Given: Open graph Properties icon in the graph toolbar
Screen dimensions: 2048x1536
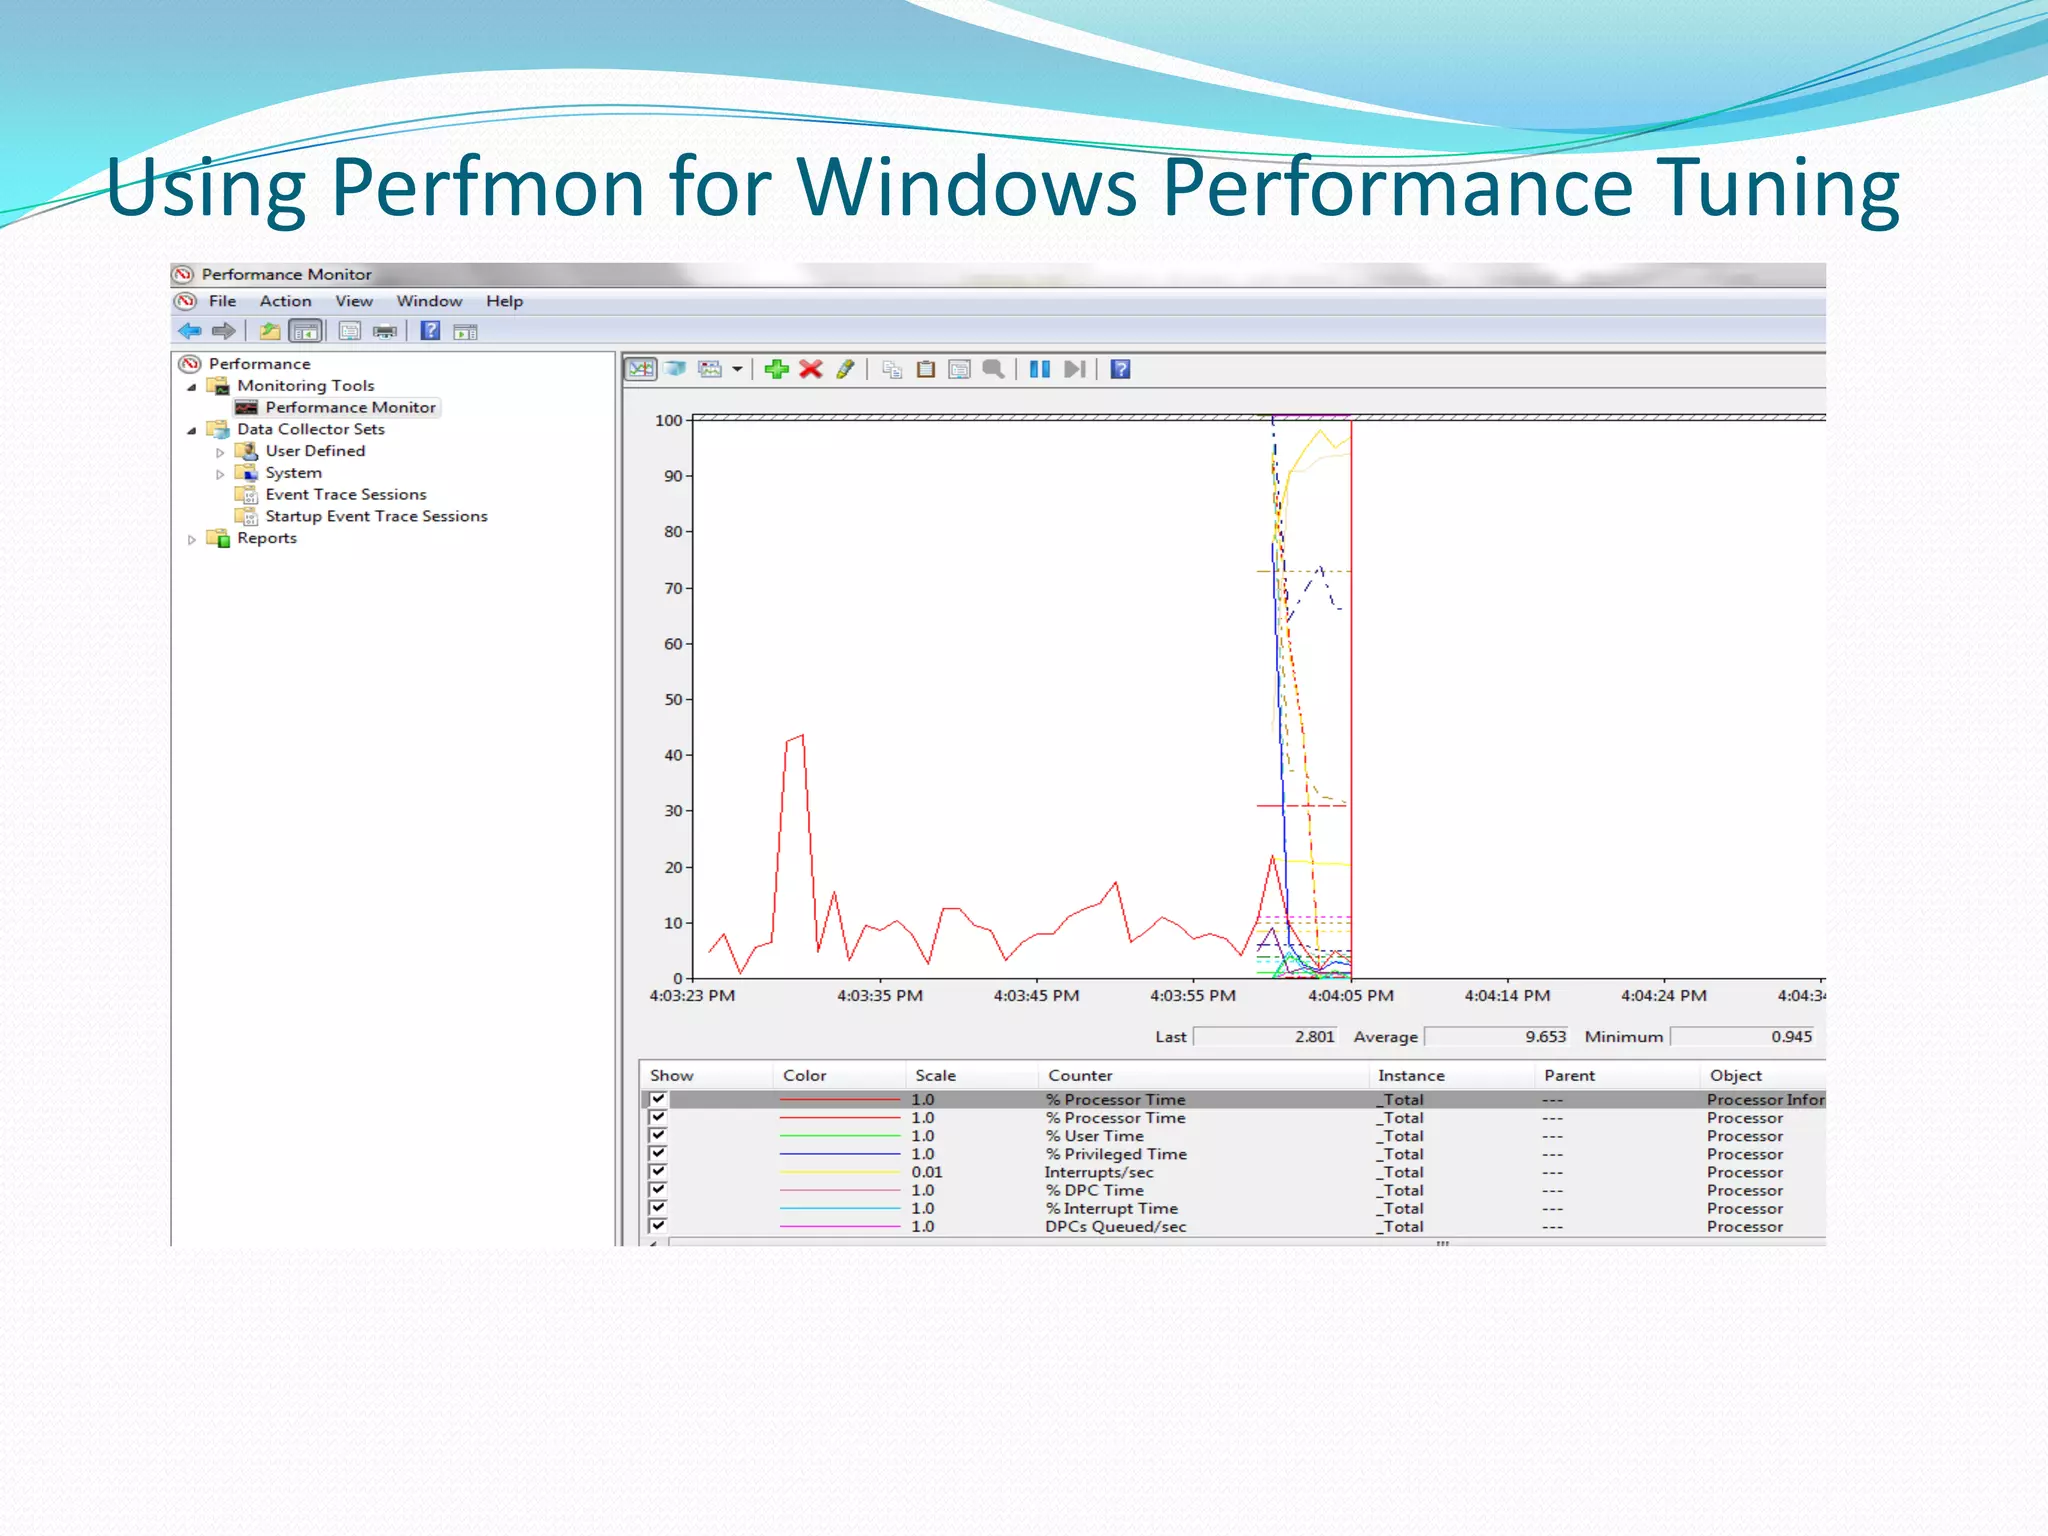Looking at the screenshot, I should [x=959, y=370].
